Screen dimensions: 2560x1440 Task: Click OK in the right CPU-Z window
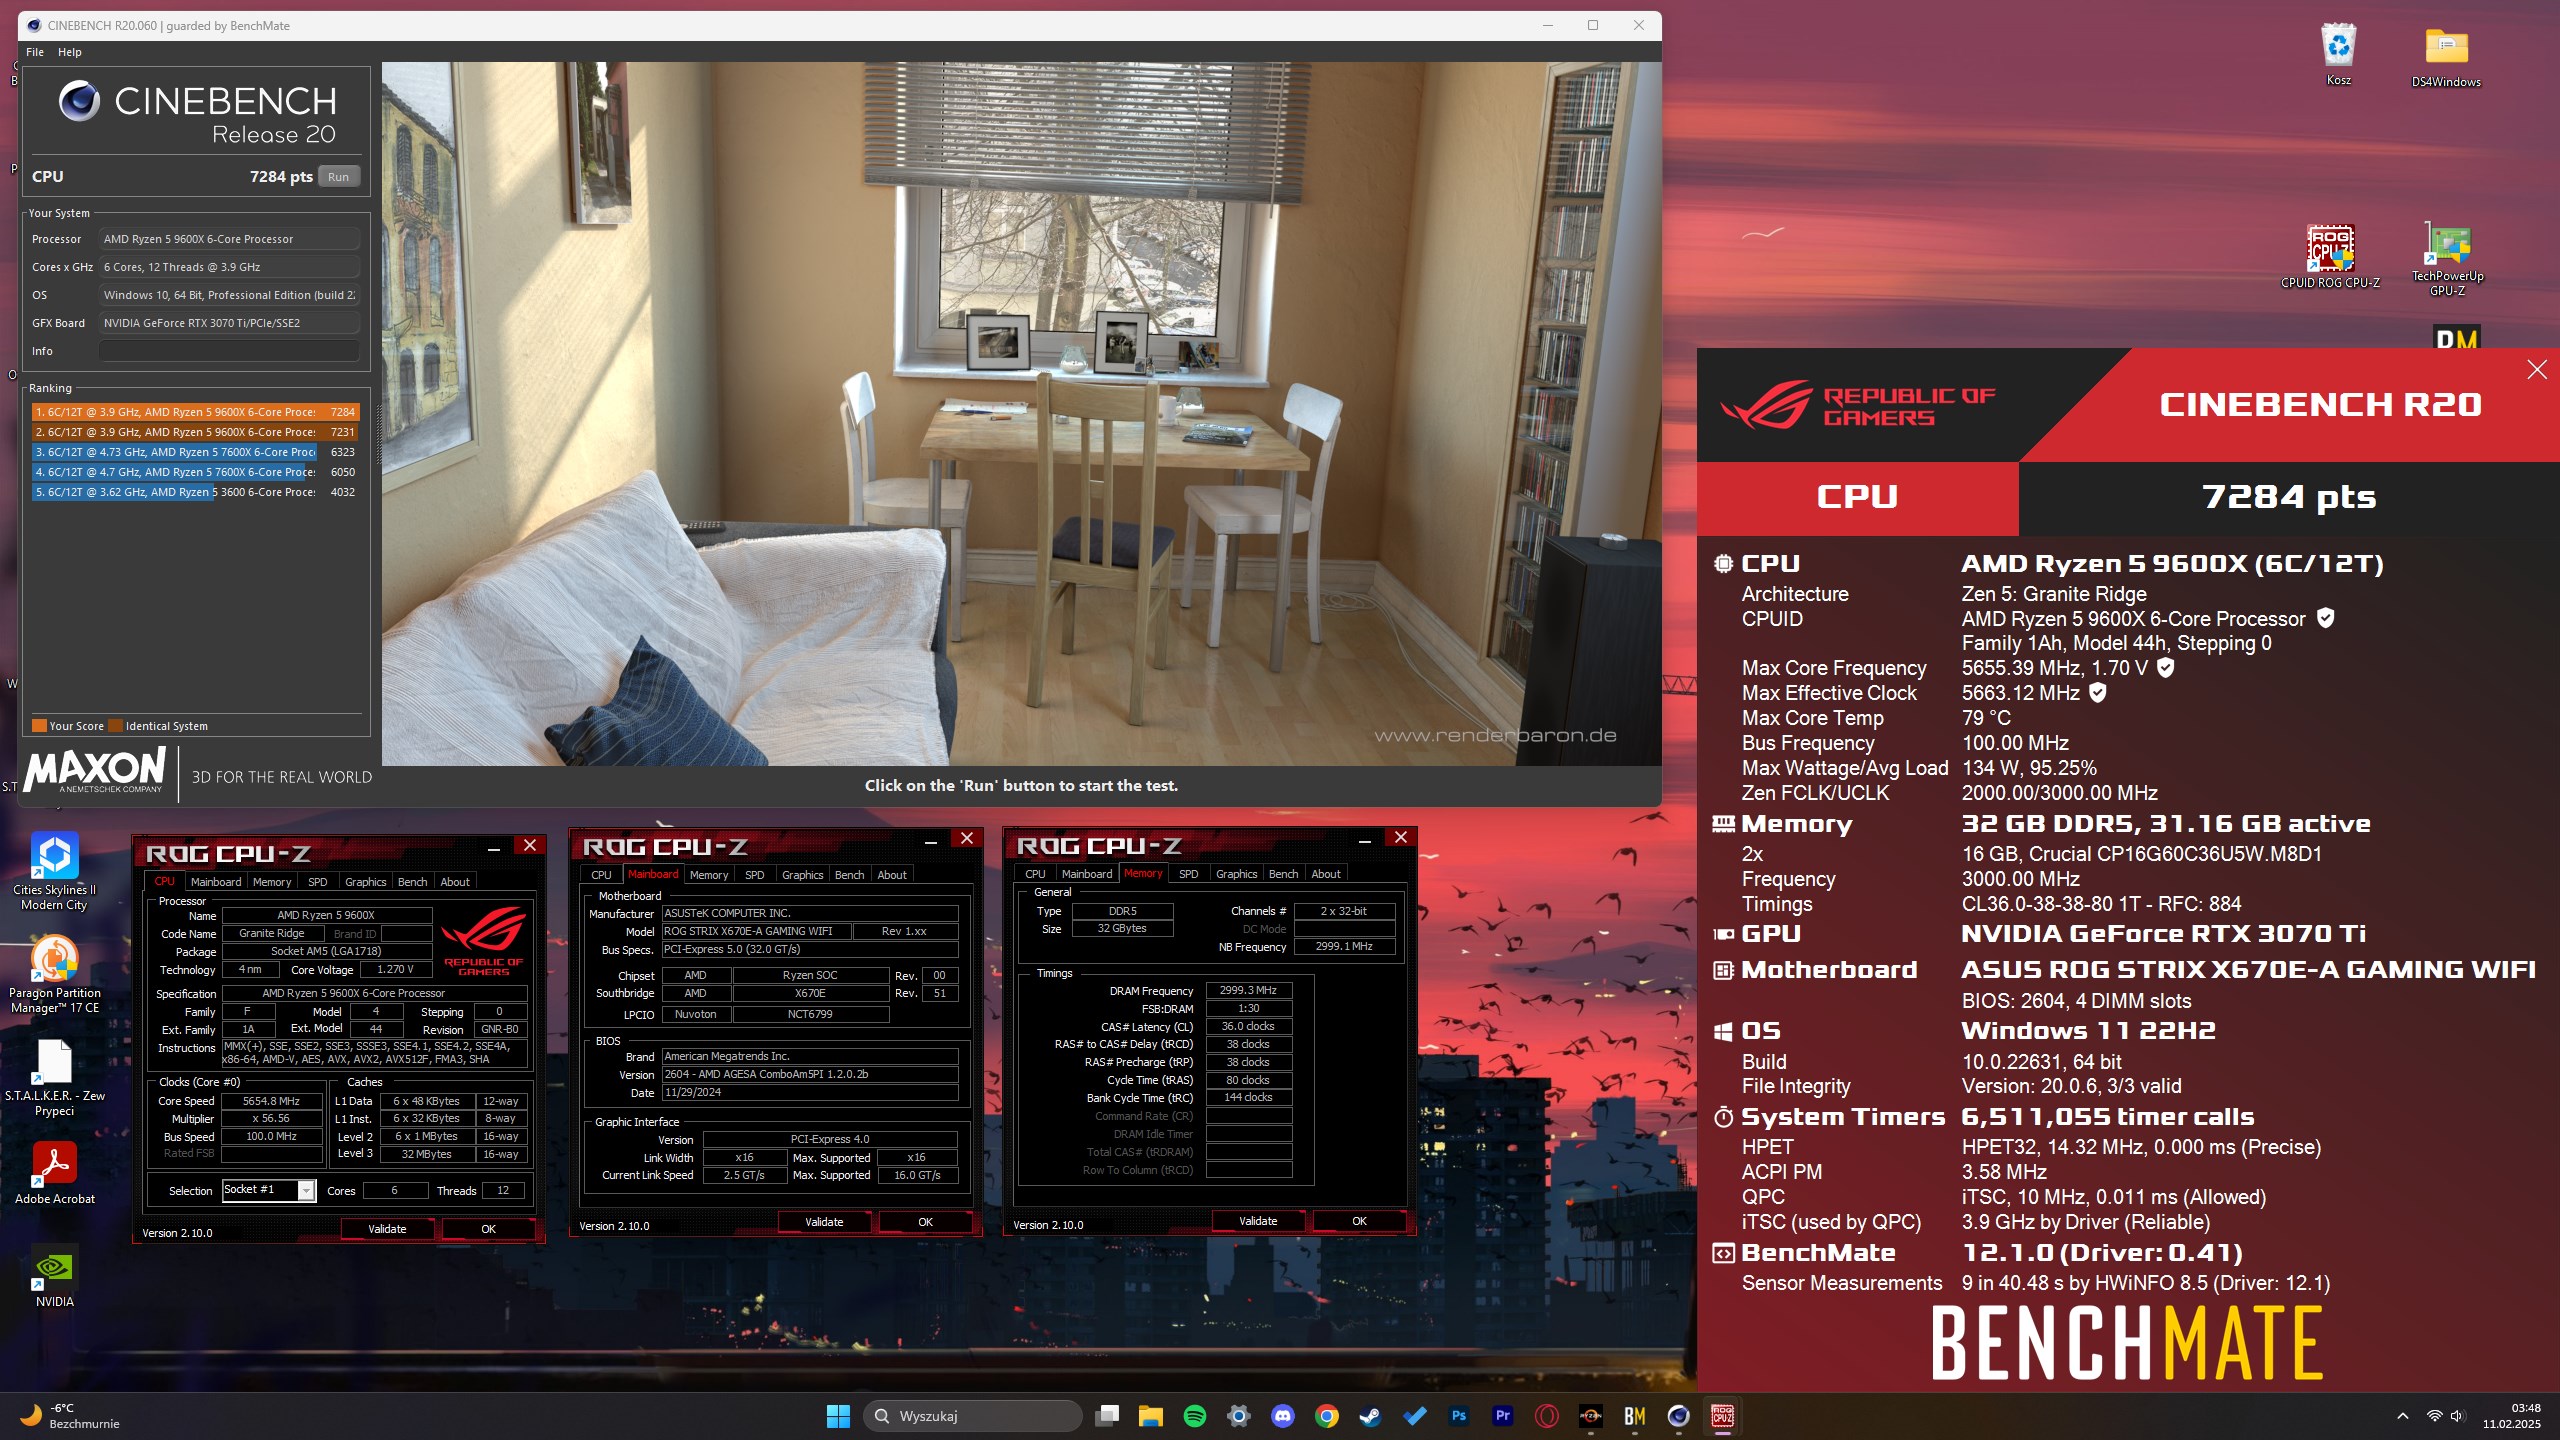(x=1359, y=1221)
